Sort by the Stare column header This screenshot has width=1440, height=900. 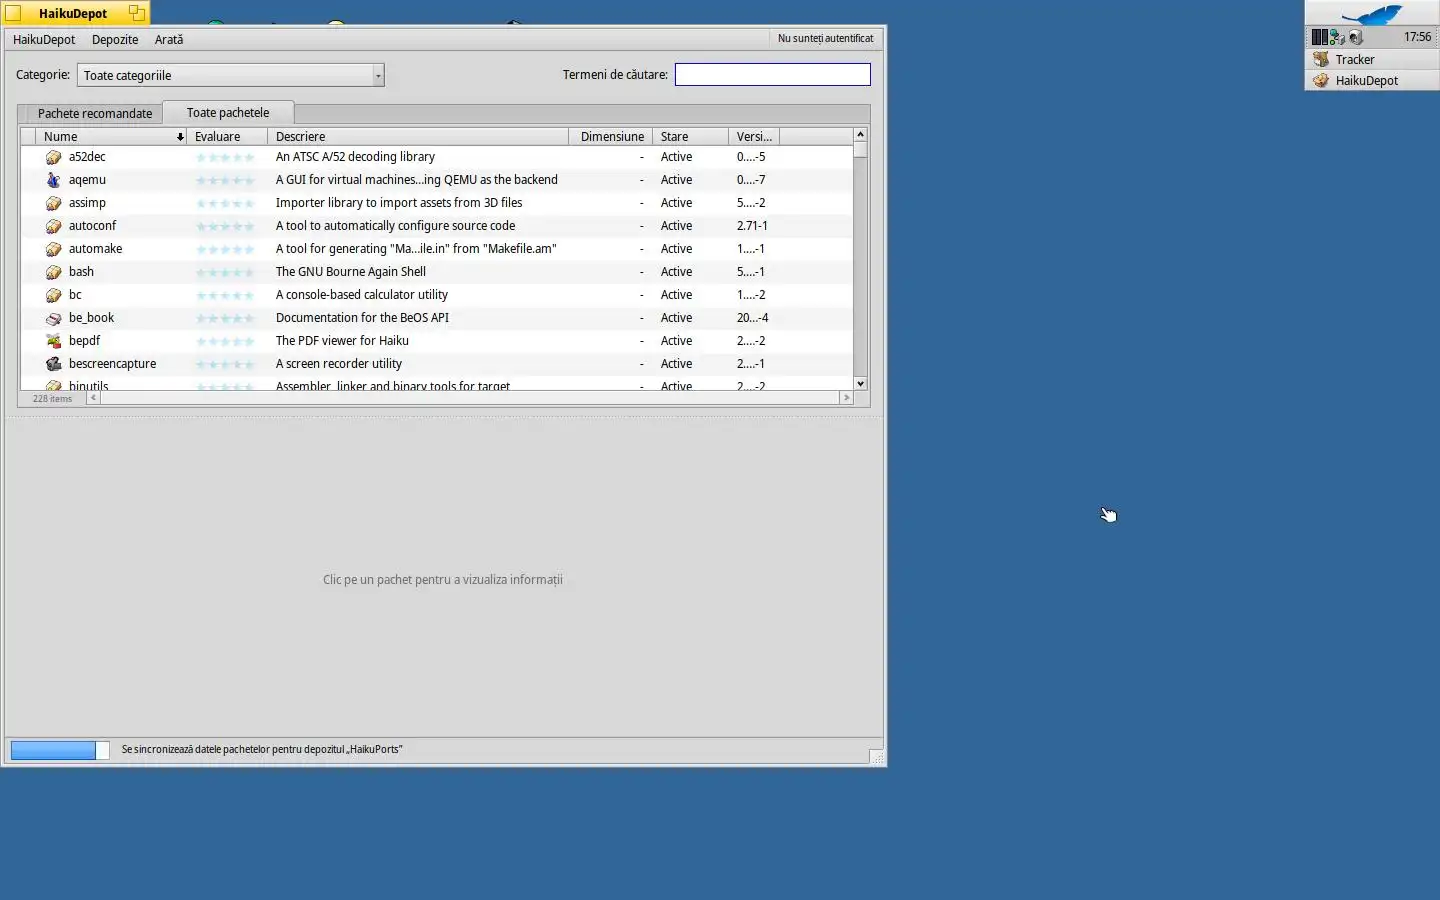tap(691, 136)
